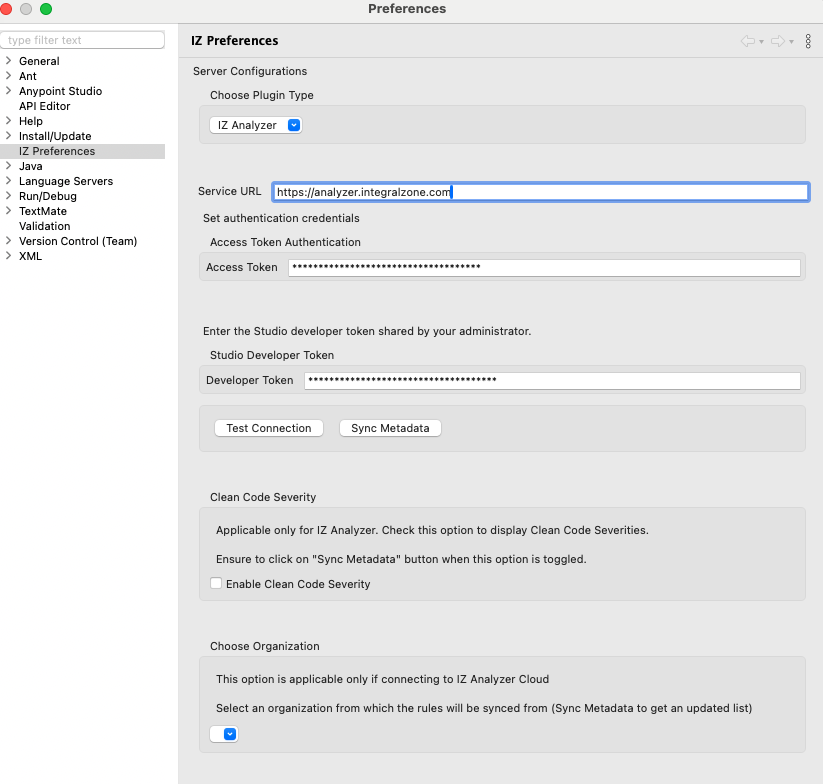Expand the Java tree node
823x784 pixels.
[x=8, y=166]
